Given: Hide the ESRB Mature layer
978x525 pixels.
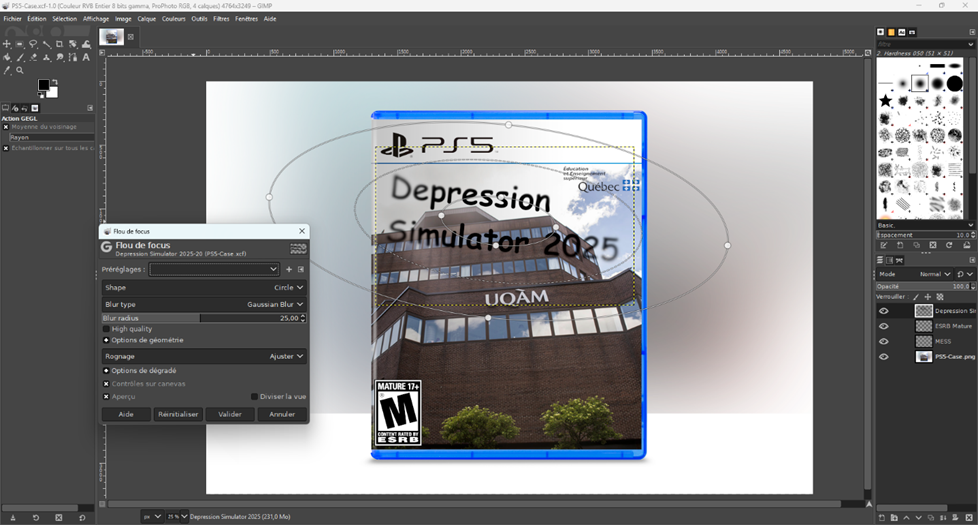Looking at the screenshot, I should pyautogui.click(x=883, y=326).
